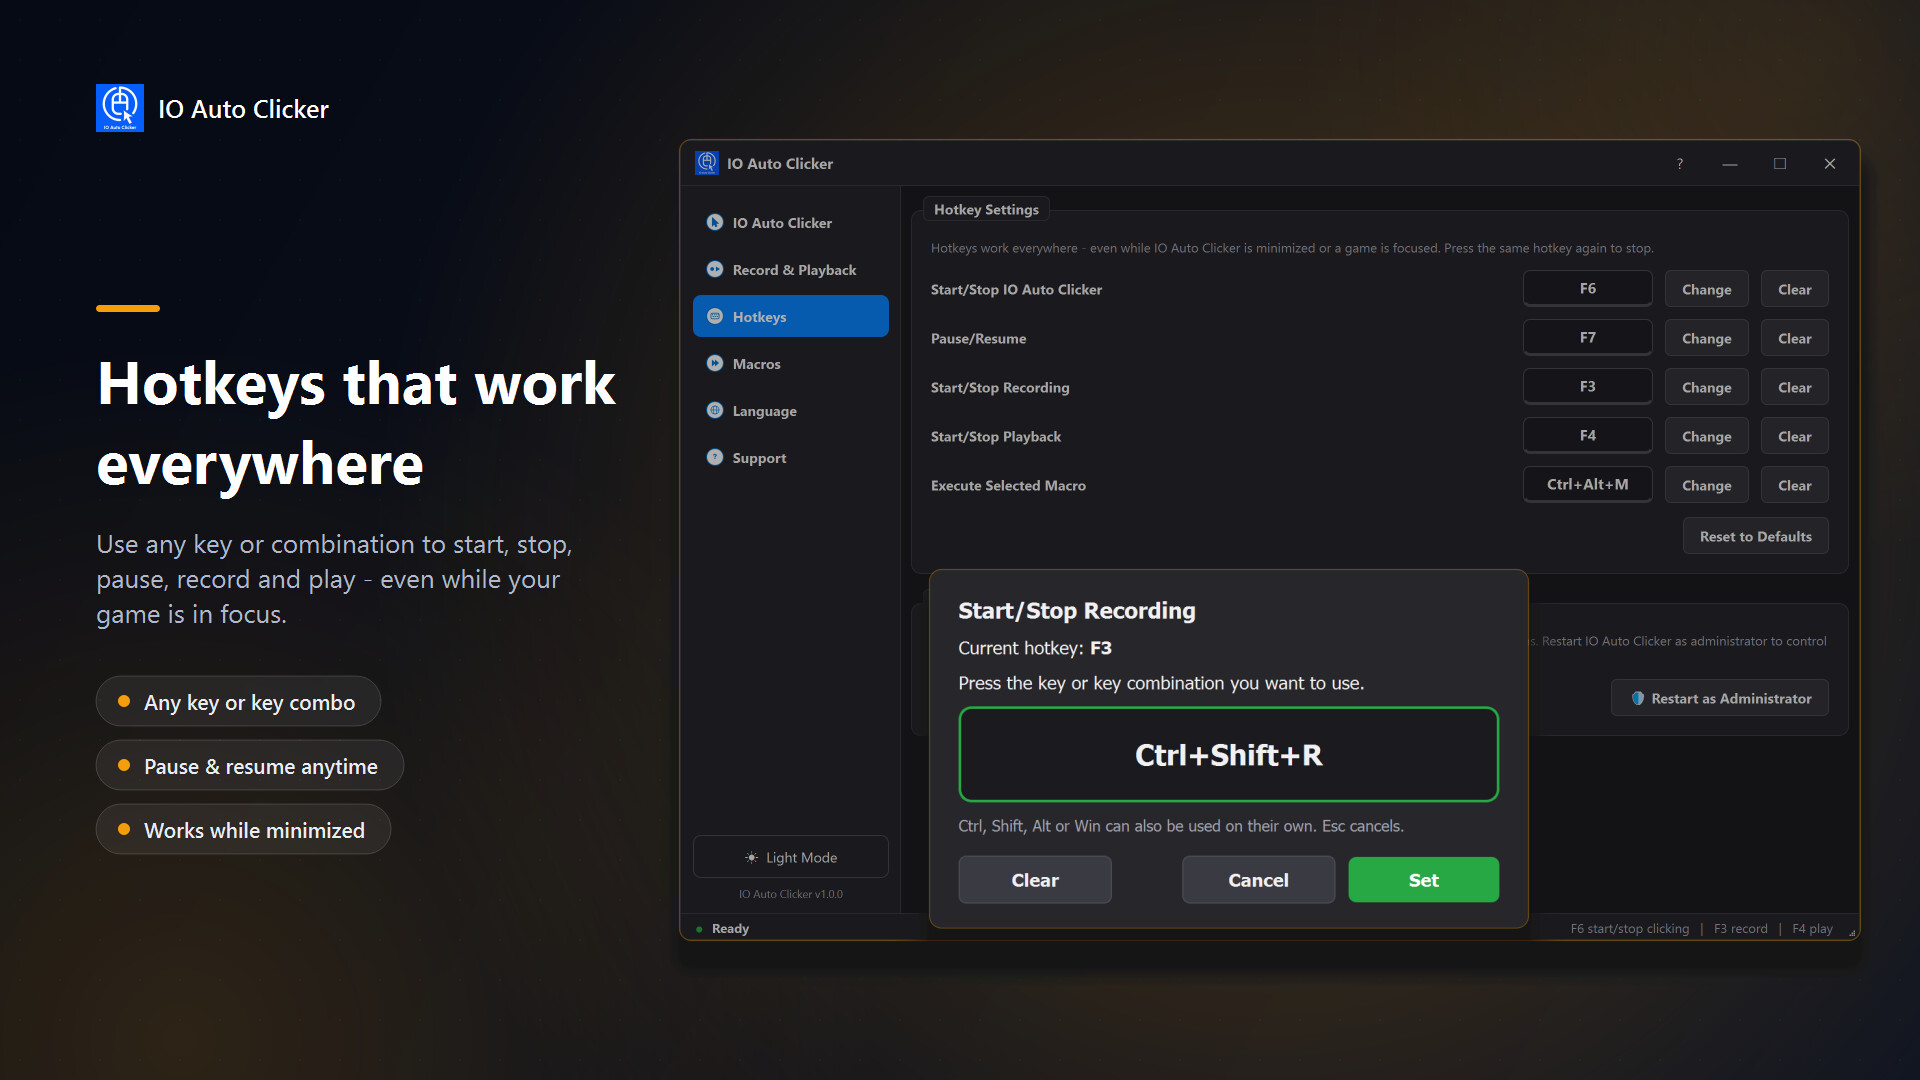Viewport: 1920px width, 1080px height.
Task: Click the Ctrl+Shift+R capture box
Action: [1228, 754]
